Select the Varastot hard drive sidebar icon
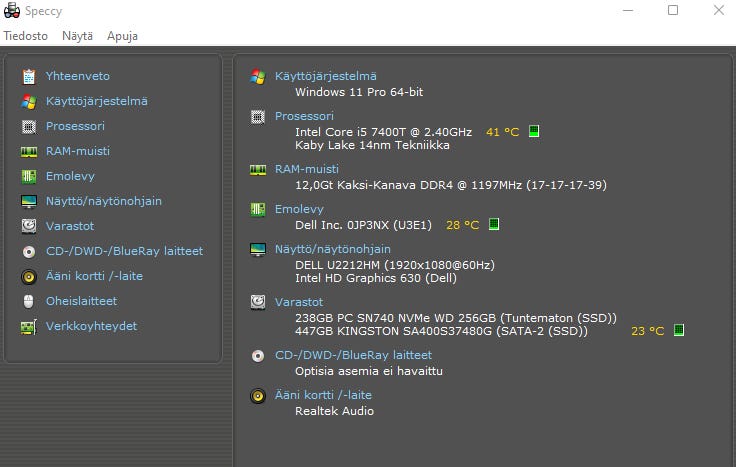 click(x=28, y=226)
